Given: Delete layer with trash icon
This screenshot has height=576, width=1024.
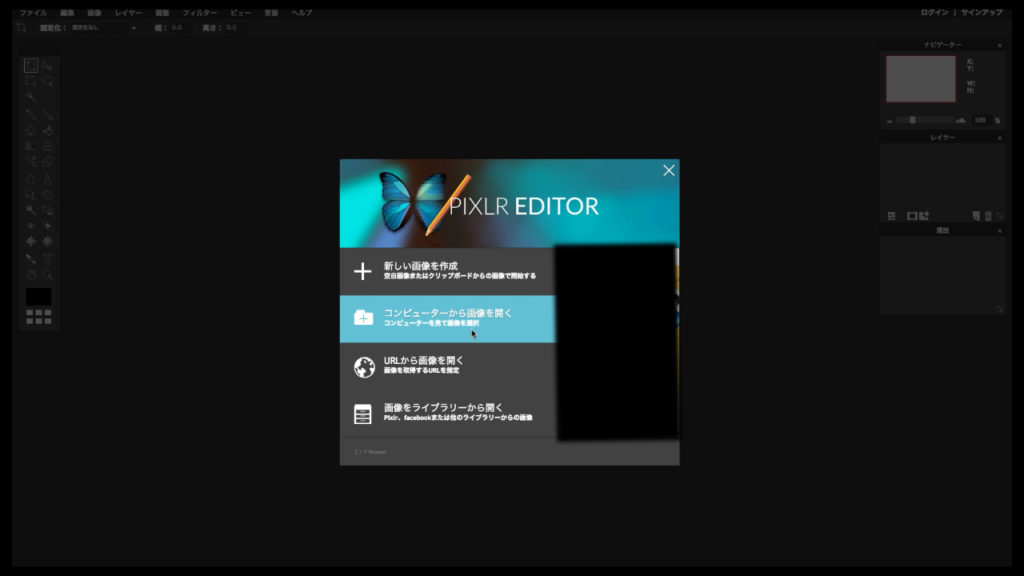Looking at the screenshot, I should click(x=988, y=216).
